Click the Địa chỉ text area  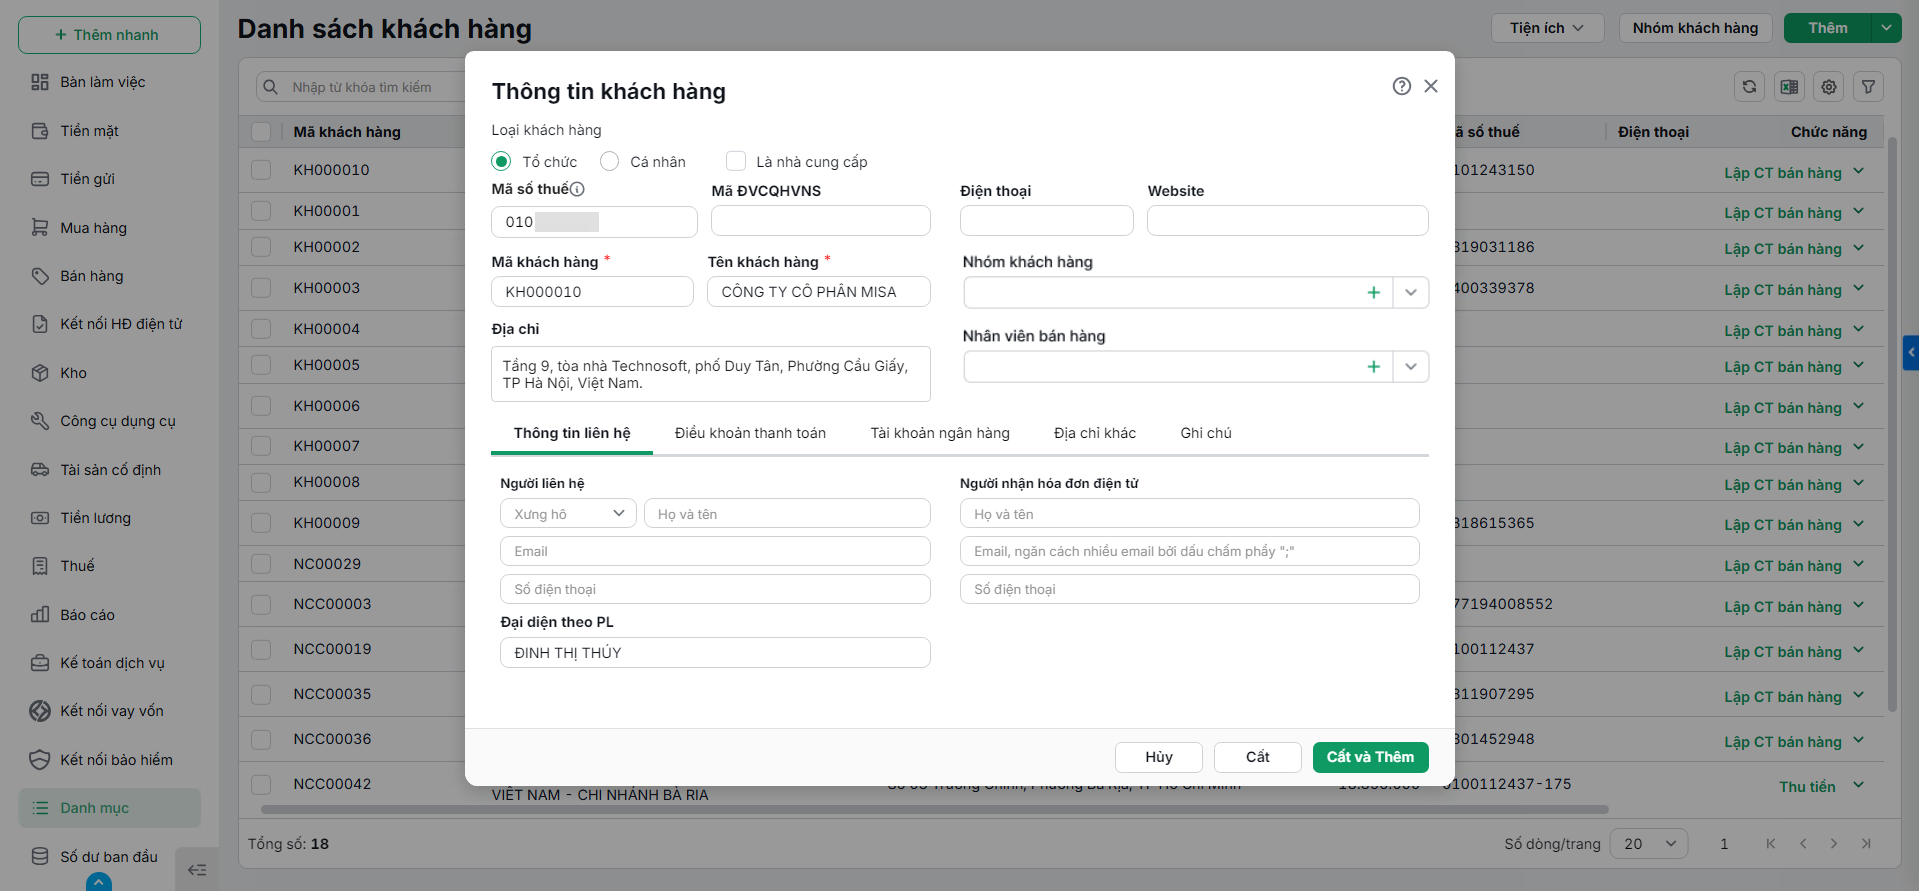[711, 374]
